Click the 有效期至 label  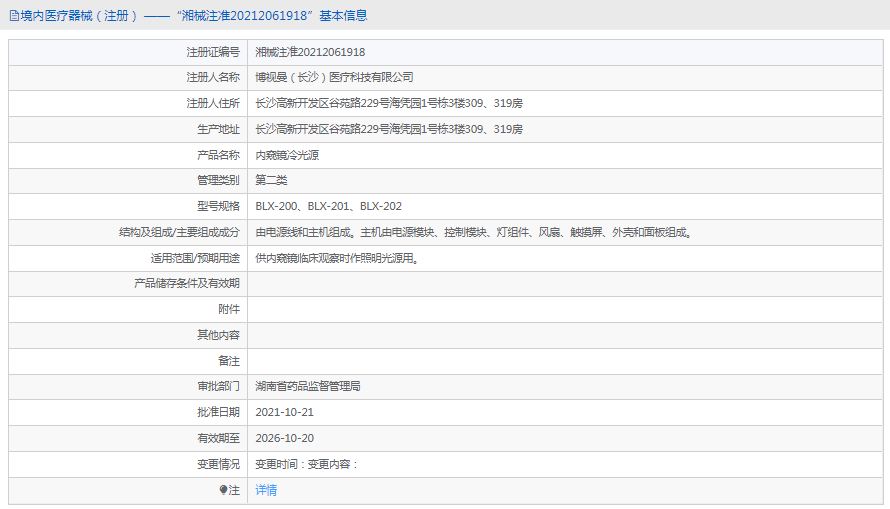pyautogui.click(x=219, y=439)
